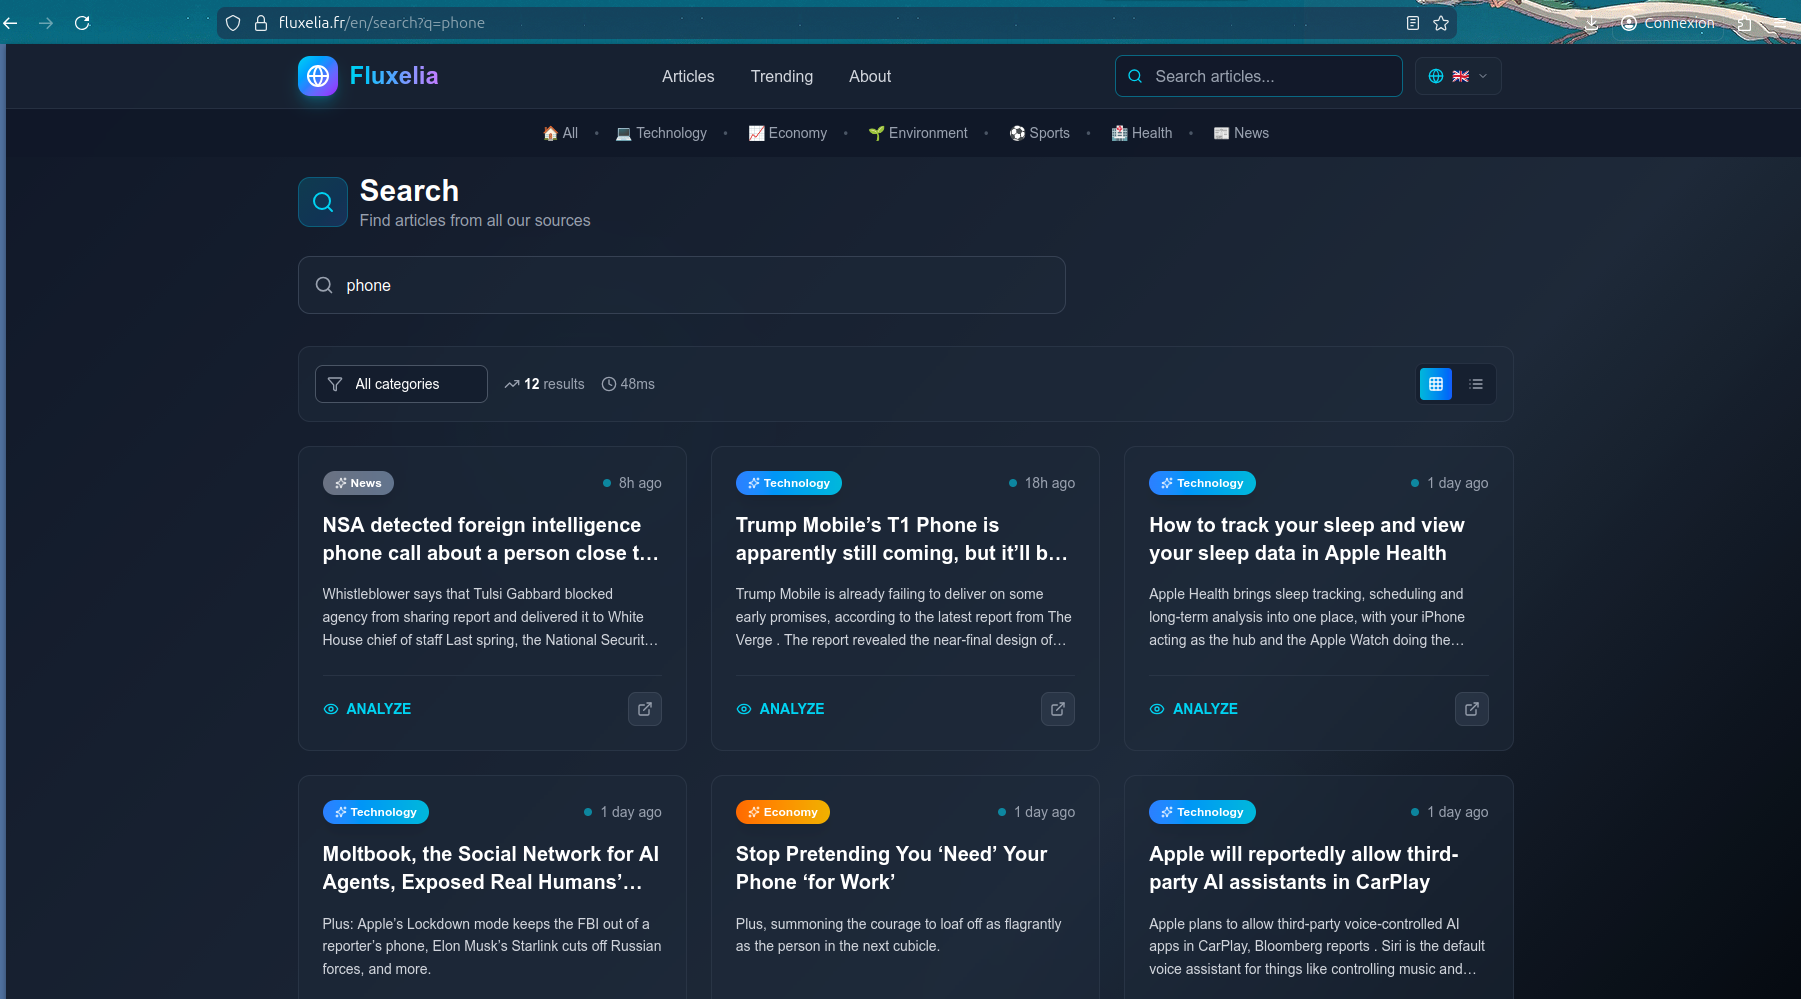The height and width of the screenshot is (999, 1801).
Task: Click Technology tag on Moltbook article
Action: (376, 812)
